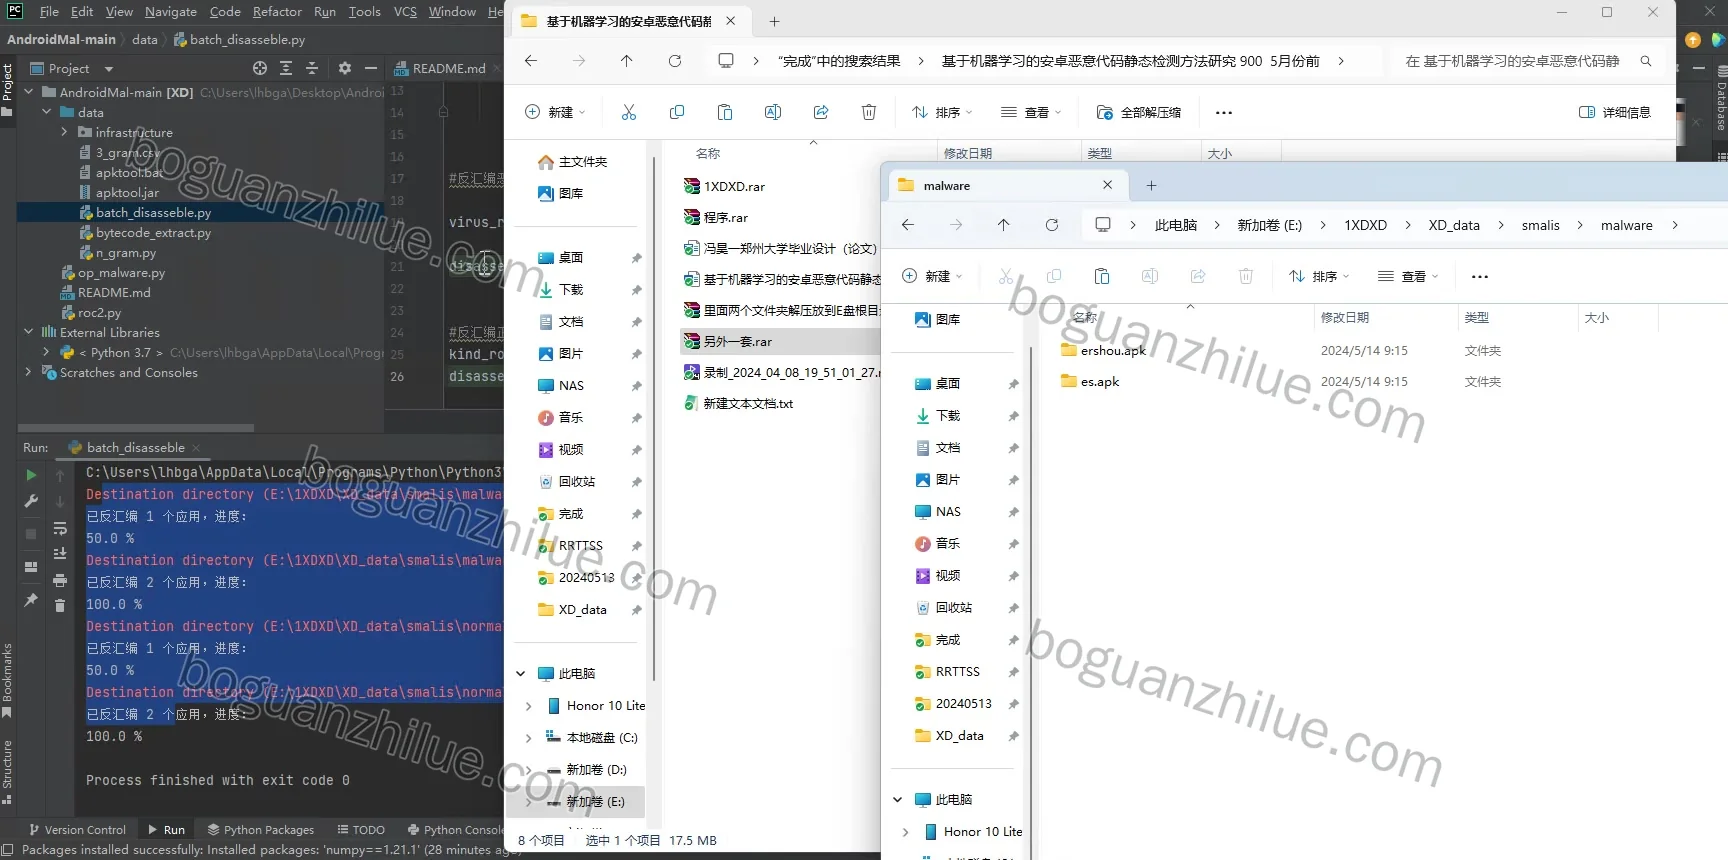Click smalis breadcrumb in malware Explorer address bar

[1540, 225]
